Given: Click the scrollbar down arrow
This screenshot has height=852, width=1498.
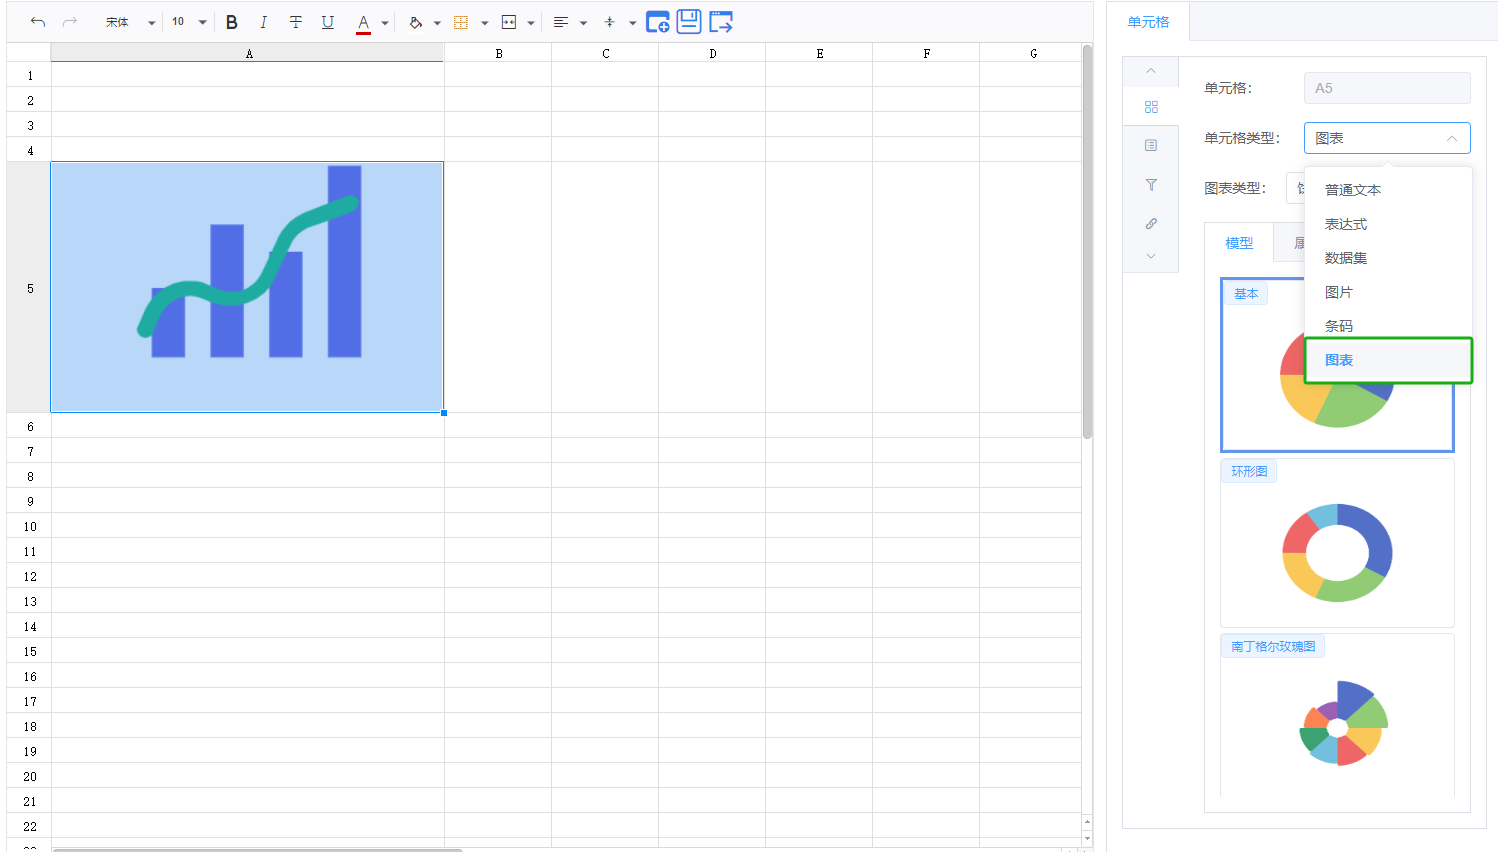Looking at the screenshot, I should click(1087, 839).
